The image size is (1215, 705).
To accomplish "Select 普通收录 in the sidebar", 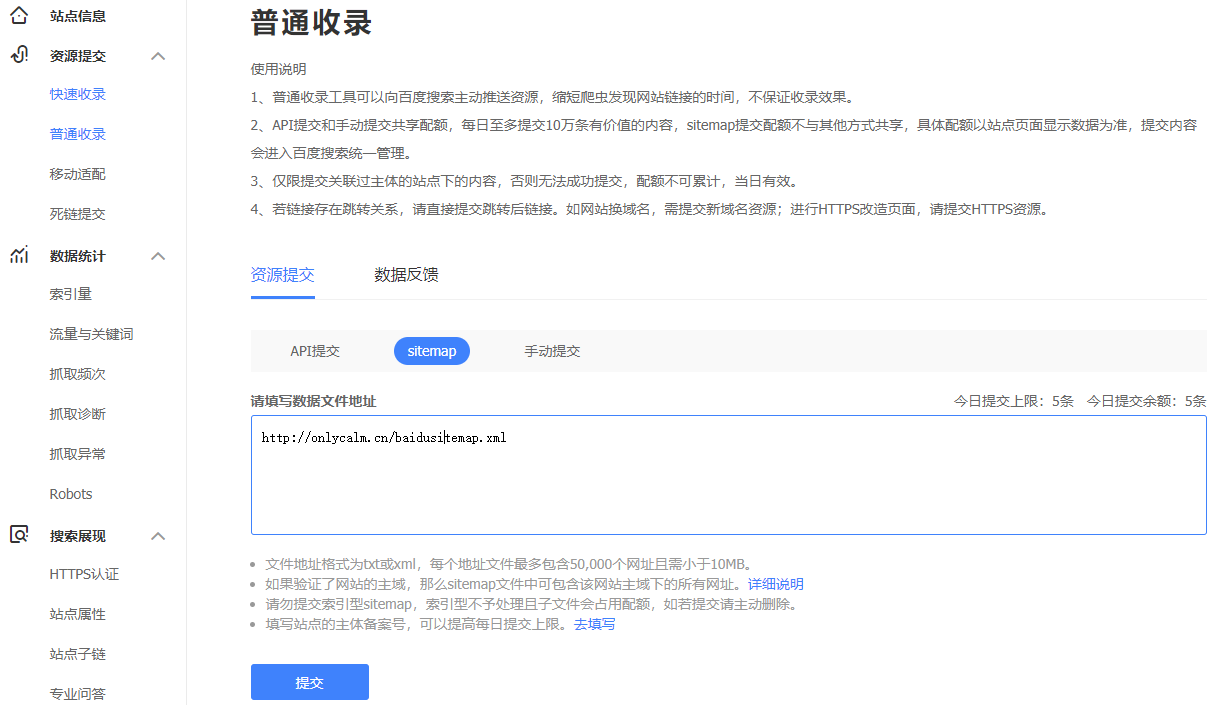I will pos(78,134).
